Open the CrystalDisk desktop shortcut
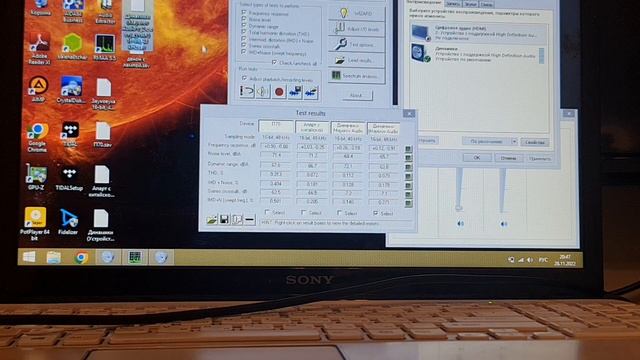Image resolution: width=640 pixels, height=360 pixels. point(71,90)
